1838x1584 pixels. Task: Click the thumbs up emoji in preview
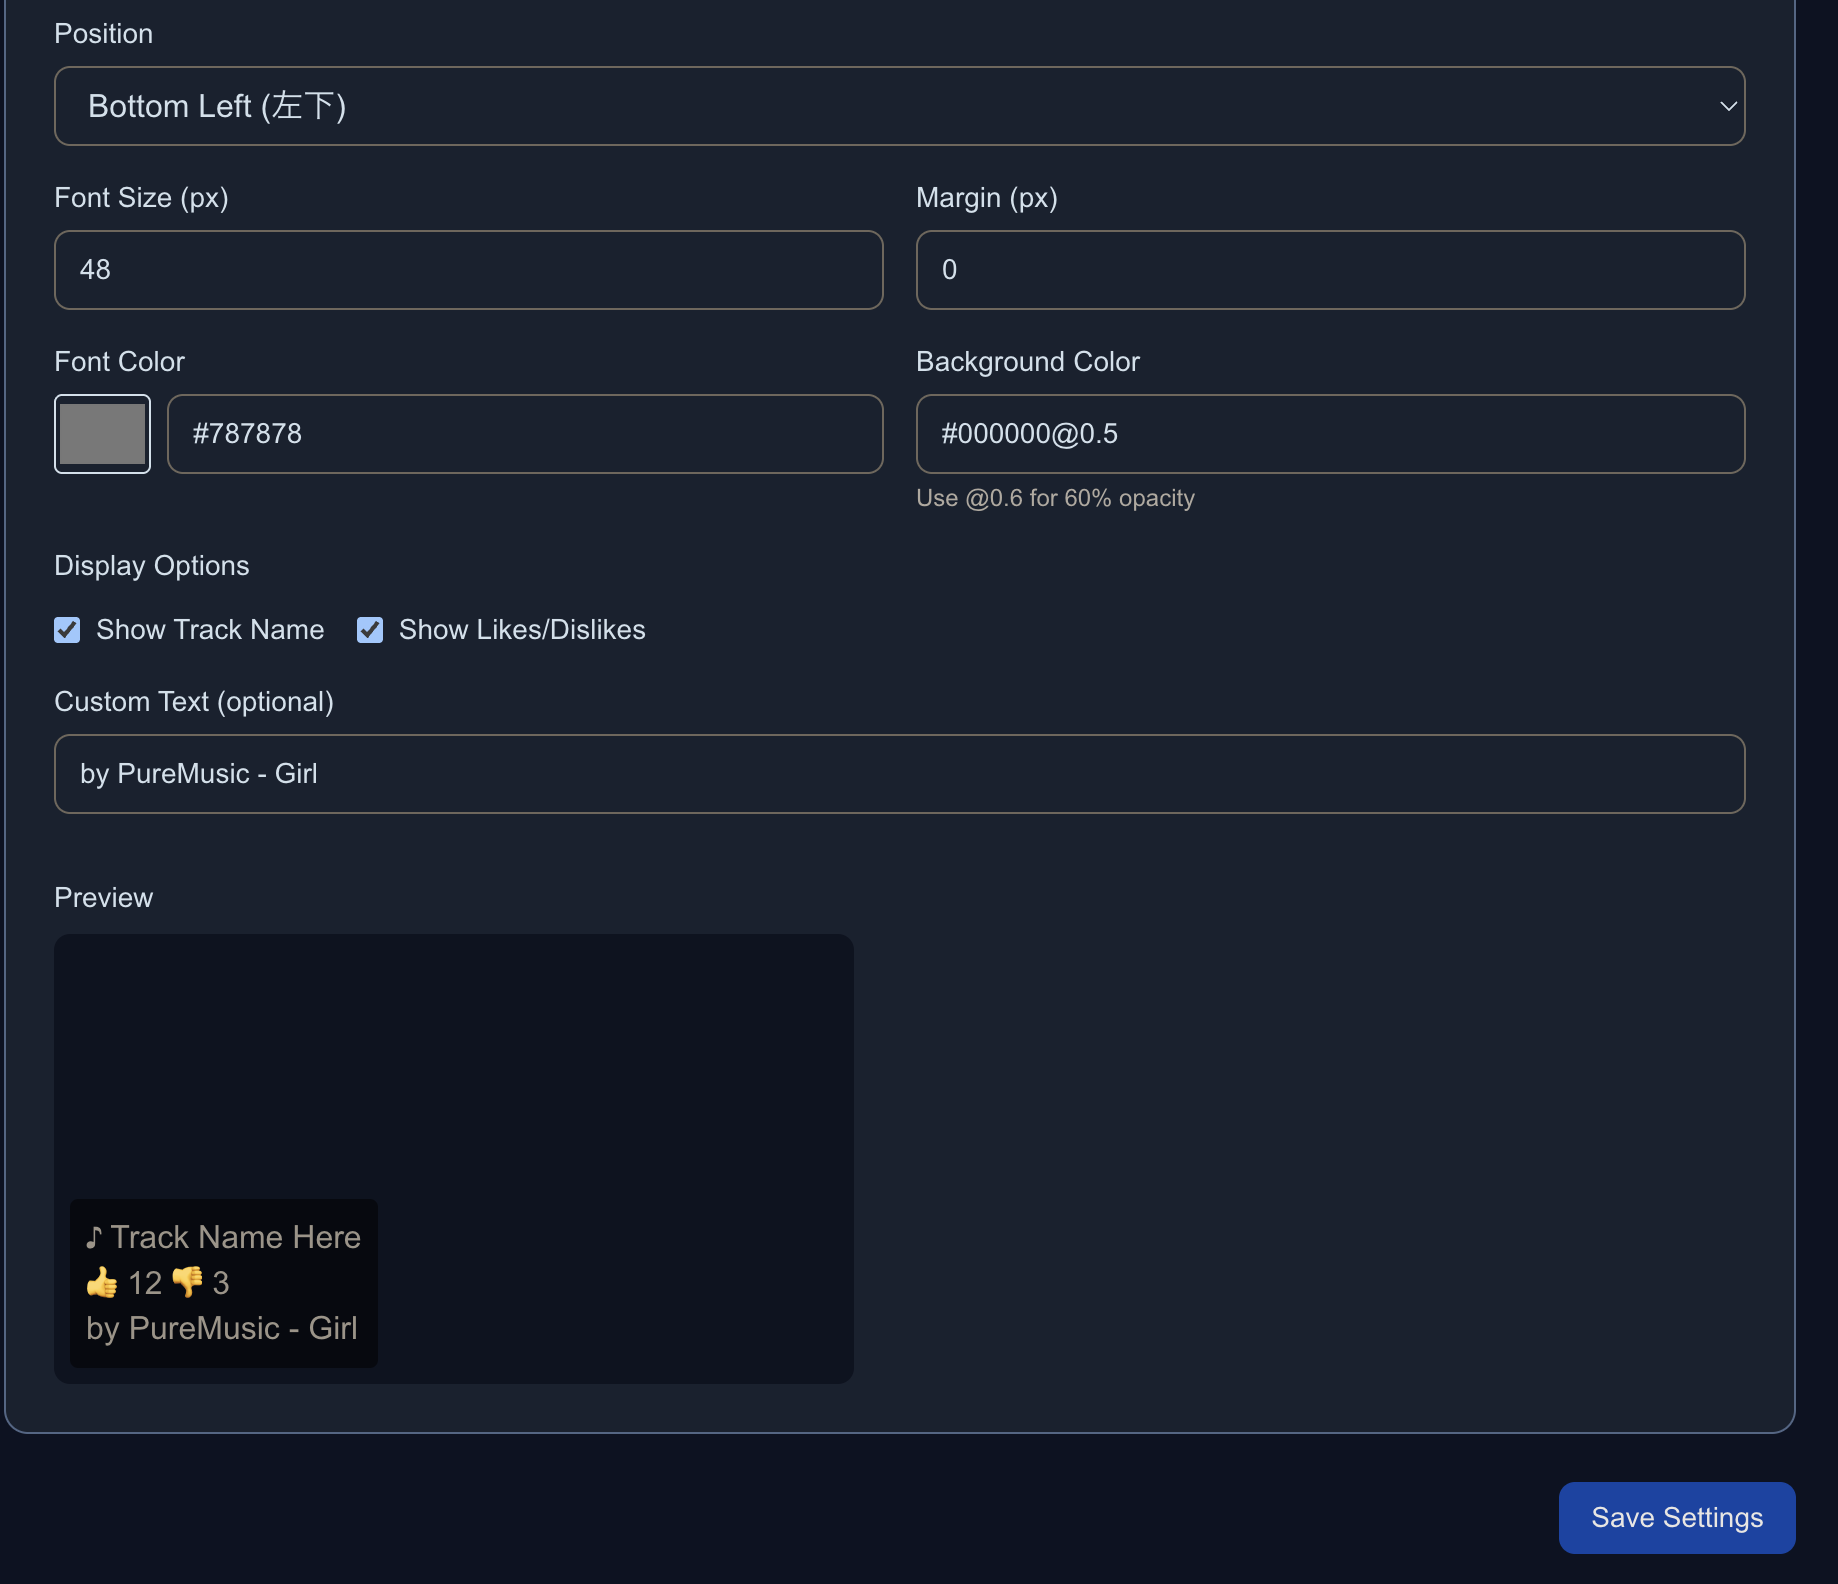click(102, 1282)
